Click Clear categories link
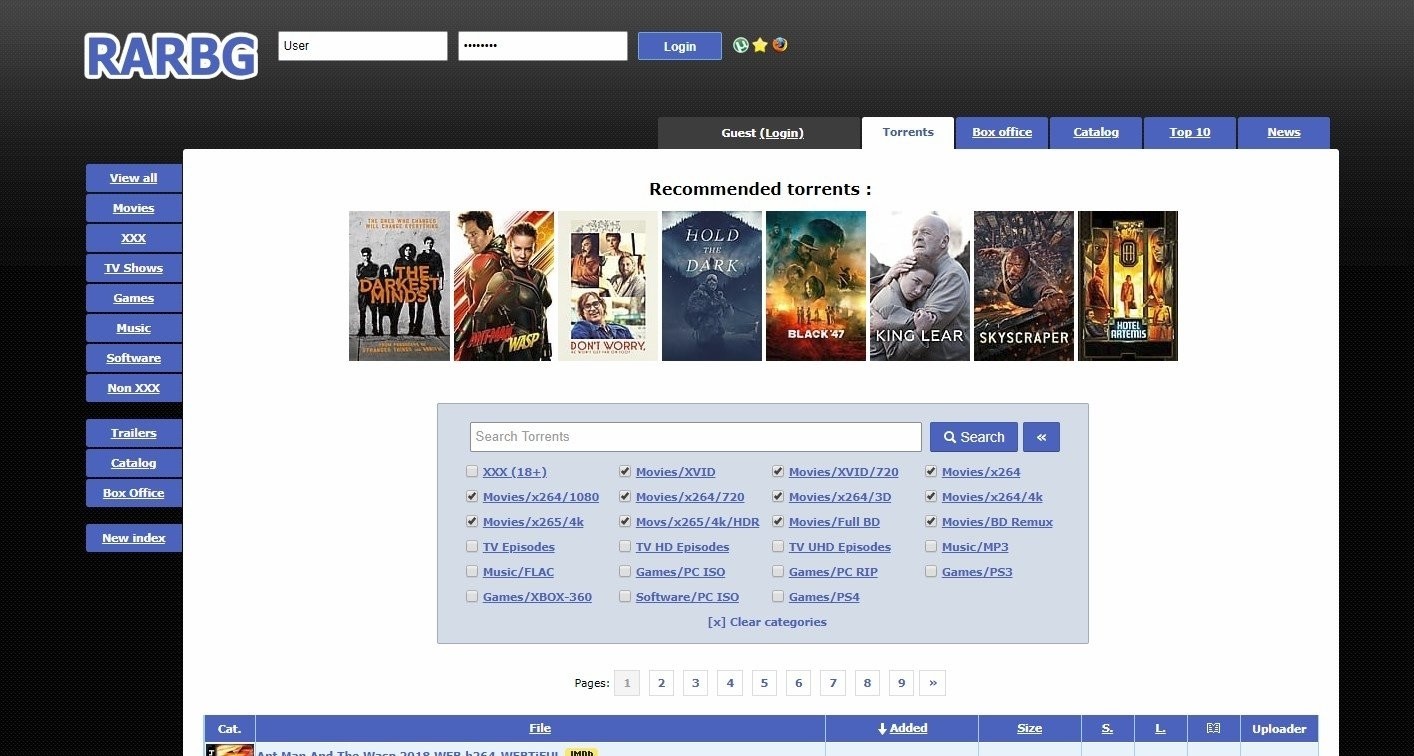This screenshot has width=1414, height=756. [767, 622]
